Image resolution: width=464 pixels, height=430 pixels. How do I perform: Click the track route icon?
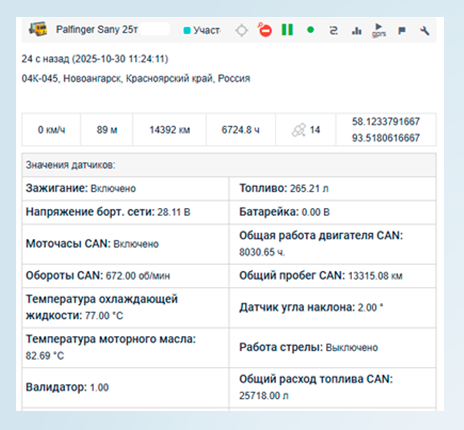pyautogui.click(x=333, y=31)
